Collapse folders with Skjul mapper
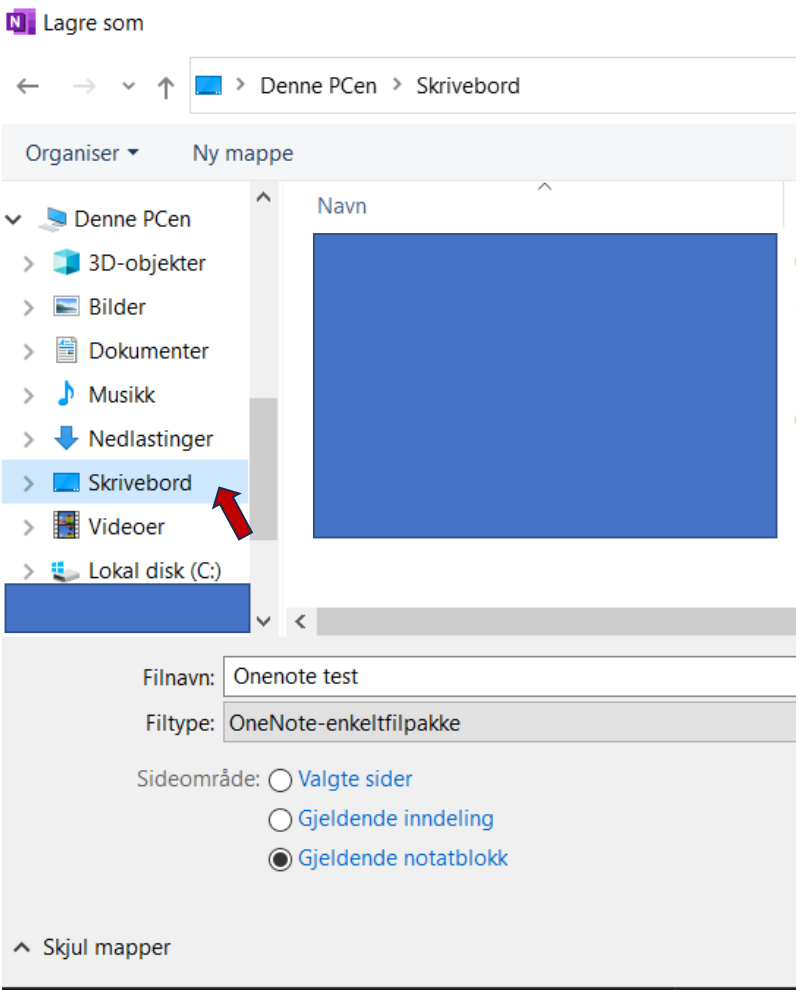This screenshot has width=802, height=995. [x=92, y=947]
